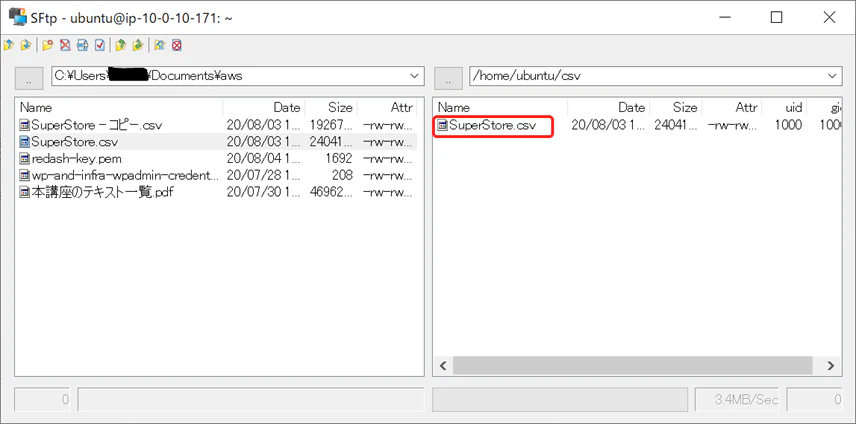This screenshot has height=424, width=856.
Task: Click the refresh folder icon in toolbar
Action: tap(159, 45)
